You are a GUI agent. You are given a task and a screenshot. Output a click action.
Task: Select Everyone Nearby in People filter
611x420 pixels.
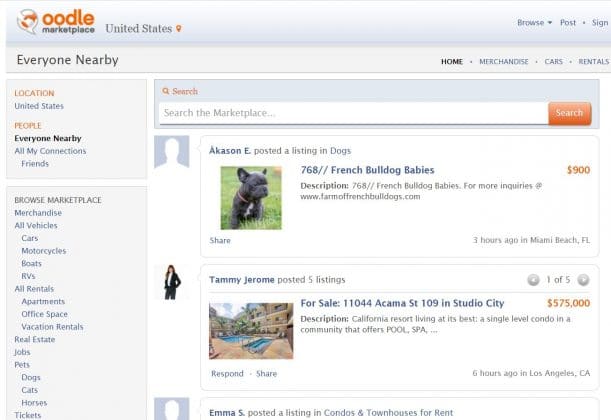pos(48,138)
